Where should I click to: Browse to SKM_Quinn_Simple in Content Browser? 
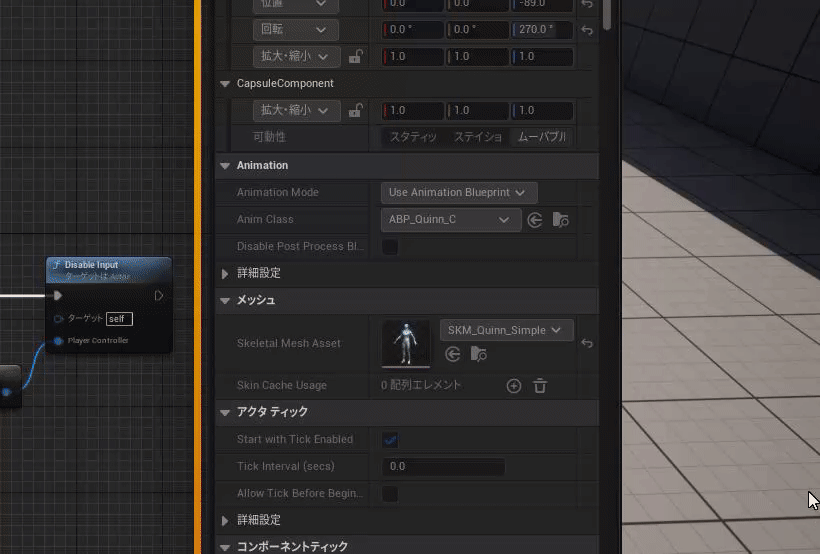click(479, 354)
